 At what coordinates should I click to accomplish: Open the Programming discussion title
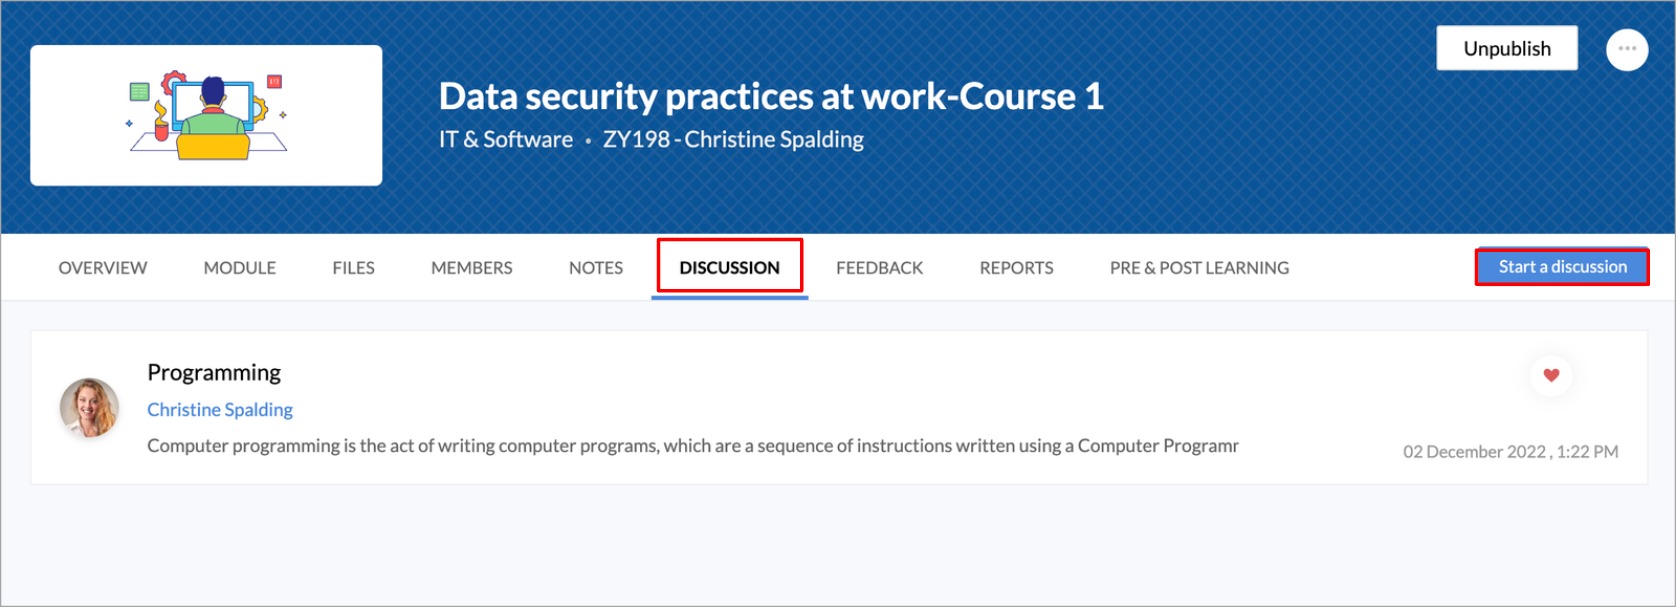(214, 373)
